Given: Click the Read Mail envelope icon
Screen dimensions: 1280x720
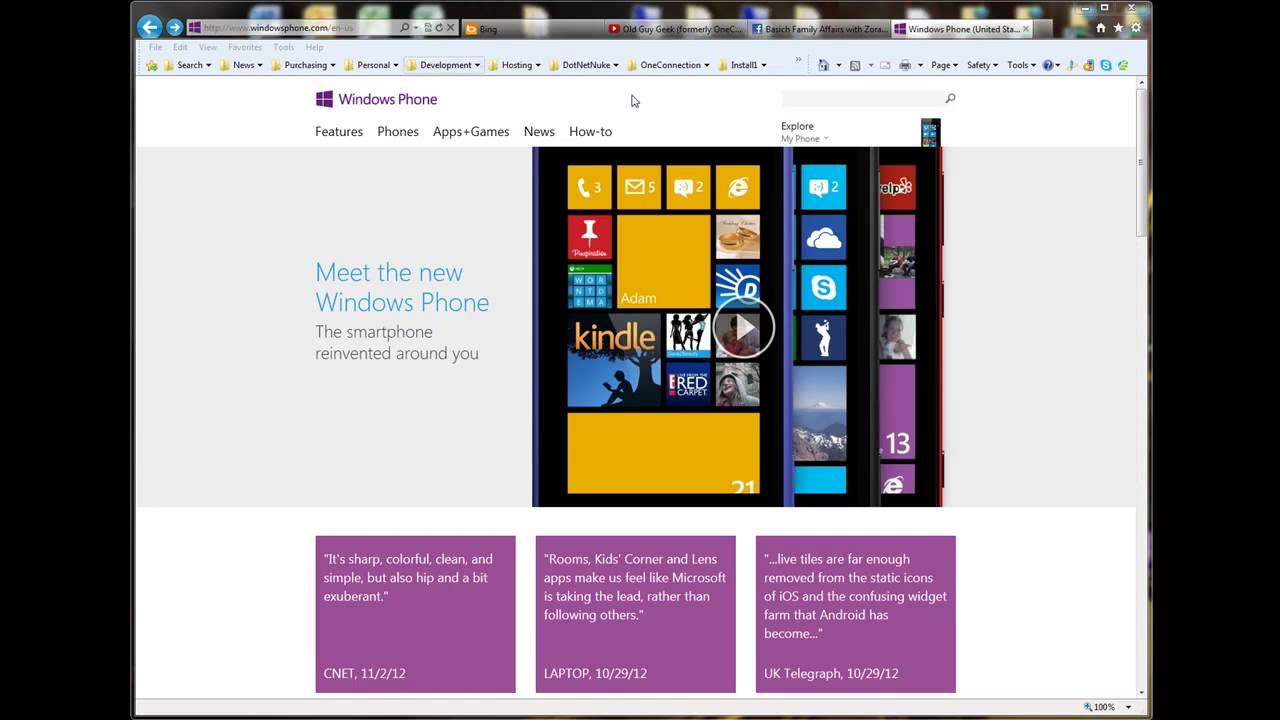Looking at the screenshot, I should coord(885,65).
